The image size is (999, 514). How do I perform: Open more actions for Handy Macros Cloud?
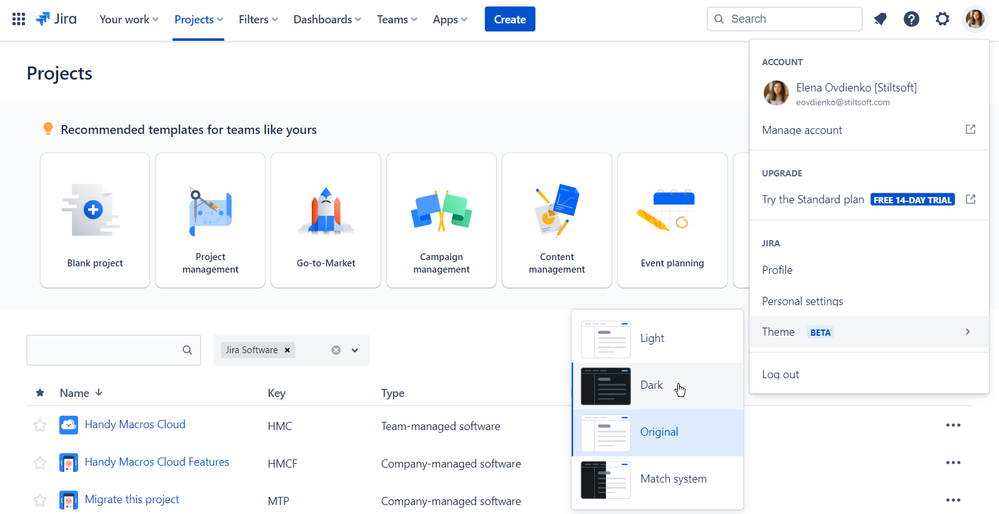click(x=953, y=425)
